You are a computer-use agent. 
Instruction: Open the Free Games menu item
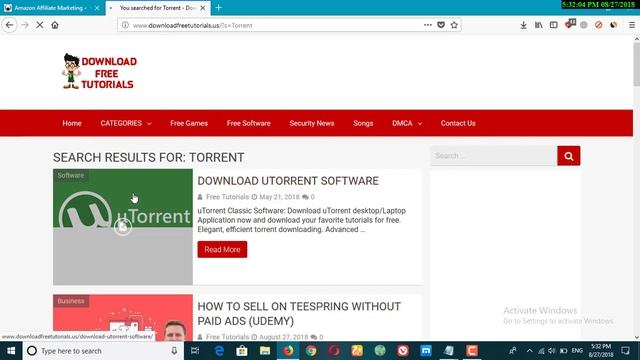pos(189,123)
